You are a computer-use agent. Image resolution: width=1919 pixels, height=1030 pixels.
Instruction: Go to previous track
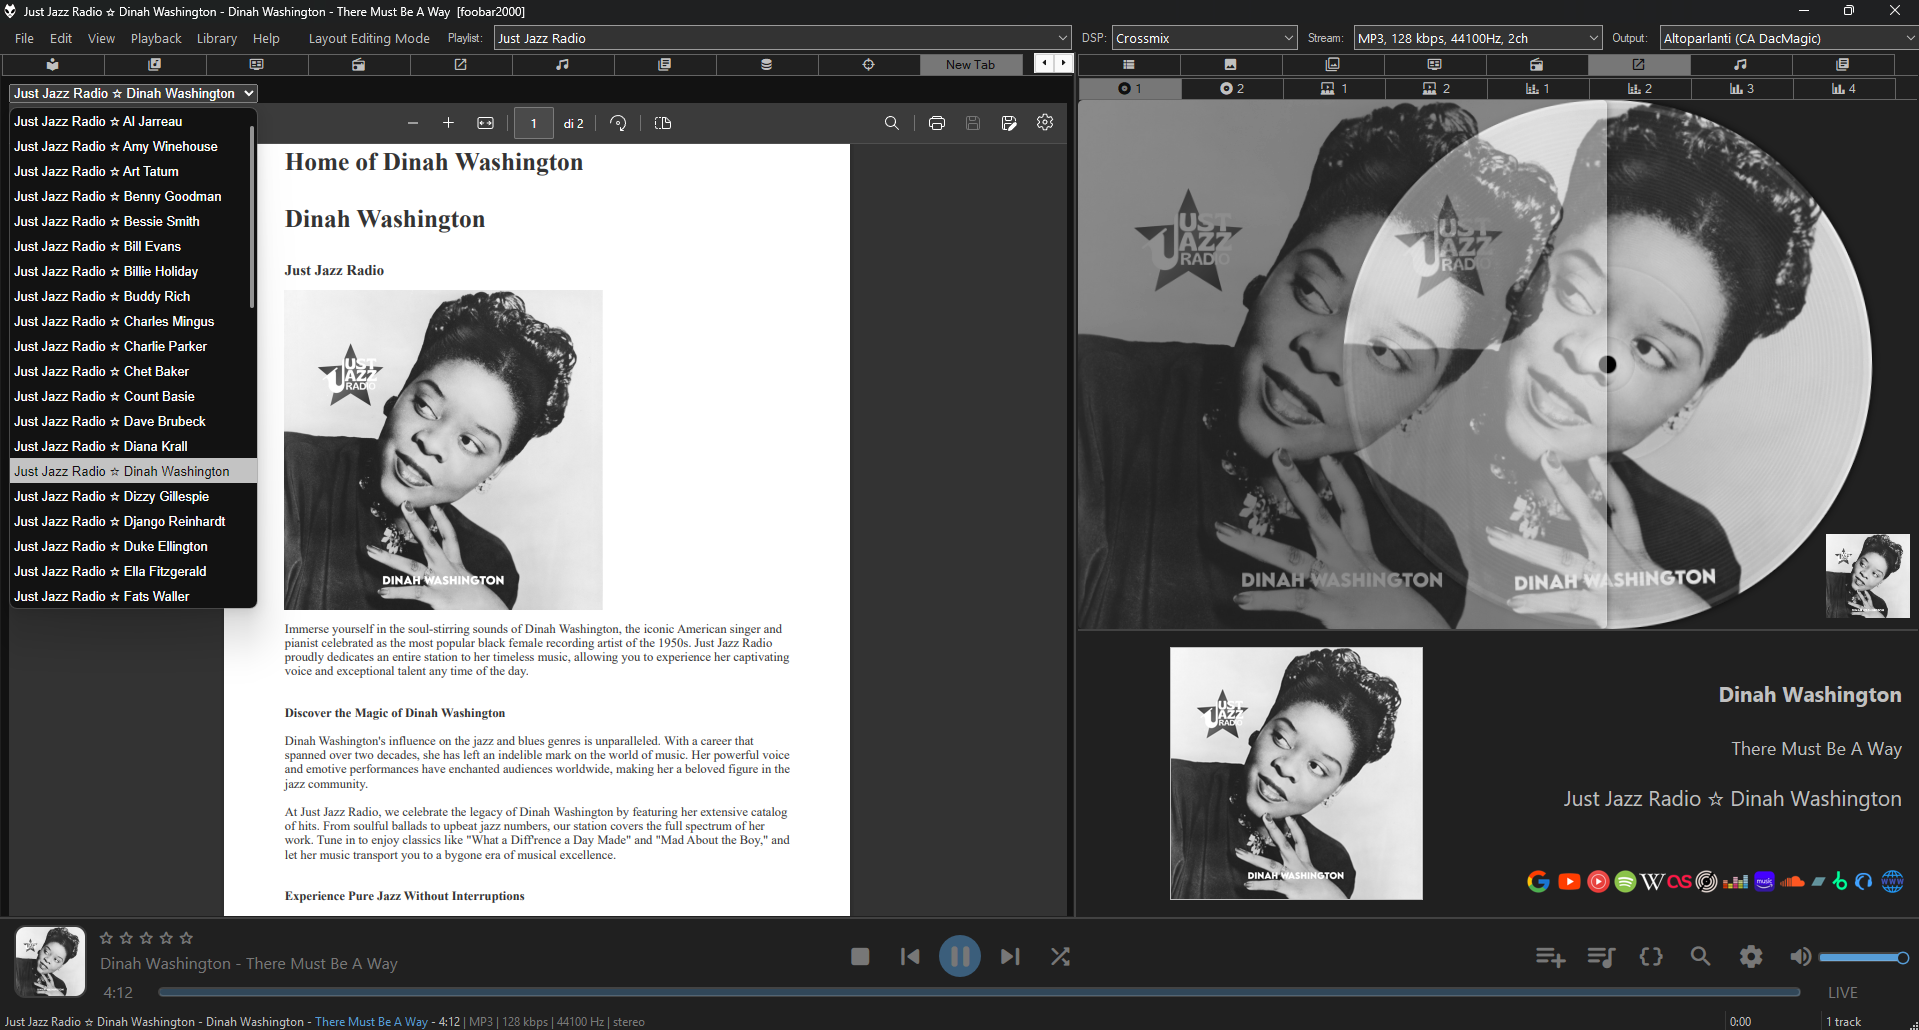(x=910, y=956)
